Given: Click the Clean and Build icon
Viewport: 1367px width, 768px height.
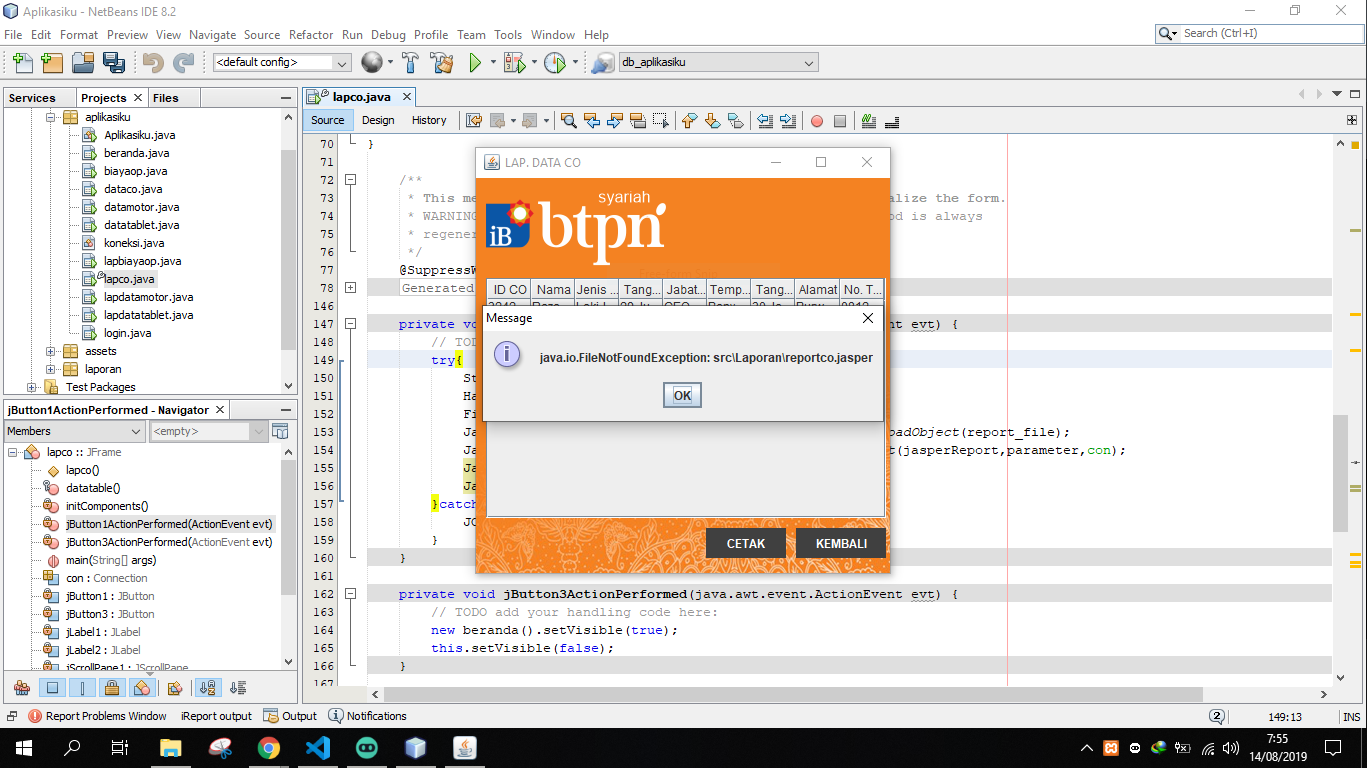Looking at the screenshot, I should tap(441, 62).
